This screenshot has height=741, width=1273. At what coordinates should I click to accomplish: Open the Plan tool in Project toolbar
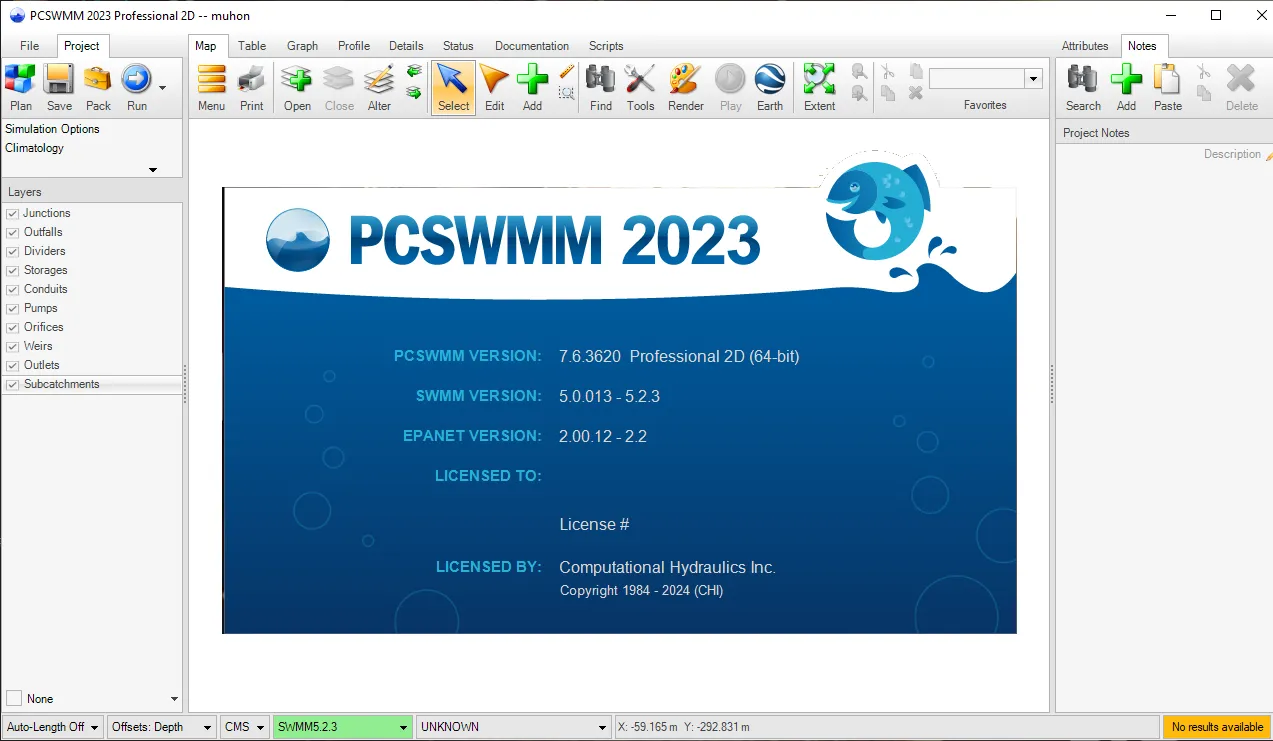20,88
